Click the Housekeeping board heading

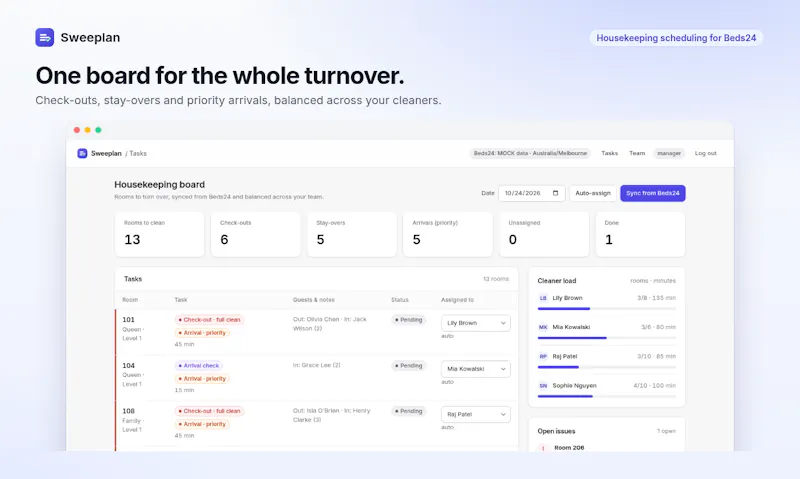(159, 185)
